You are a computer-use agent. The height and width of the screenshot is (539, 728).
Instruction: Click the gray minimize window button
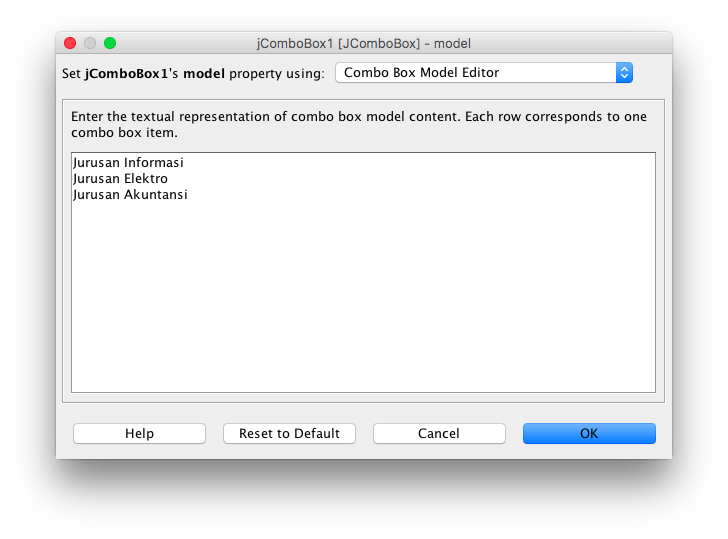click(x=90, y=43)
